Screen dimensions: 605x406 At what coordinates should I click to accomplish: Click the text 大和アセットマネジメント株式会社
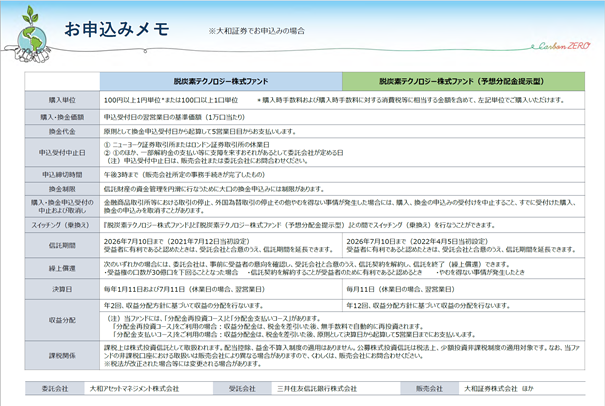point(134,389)
